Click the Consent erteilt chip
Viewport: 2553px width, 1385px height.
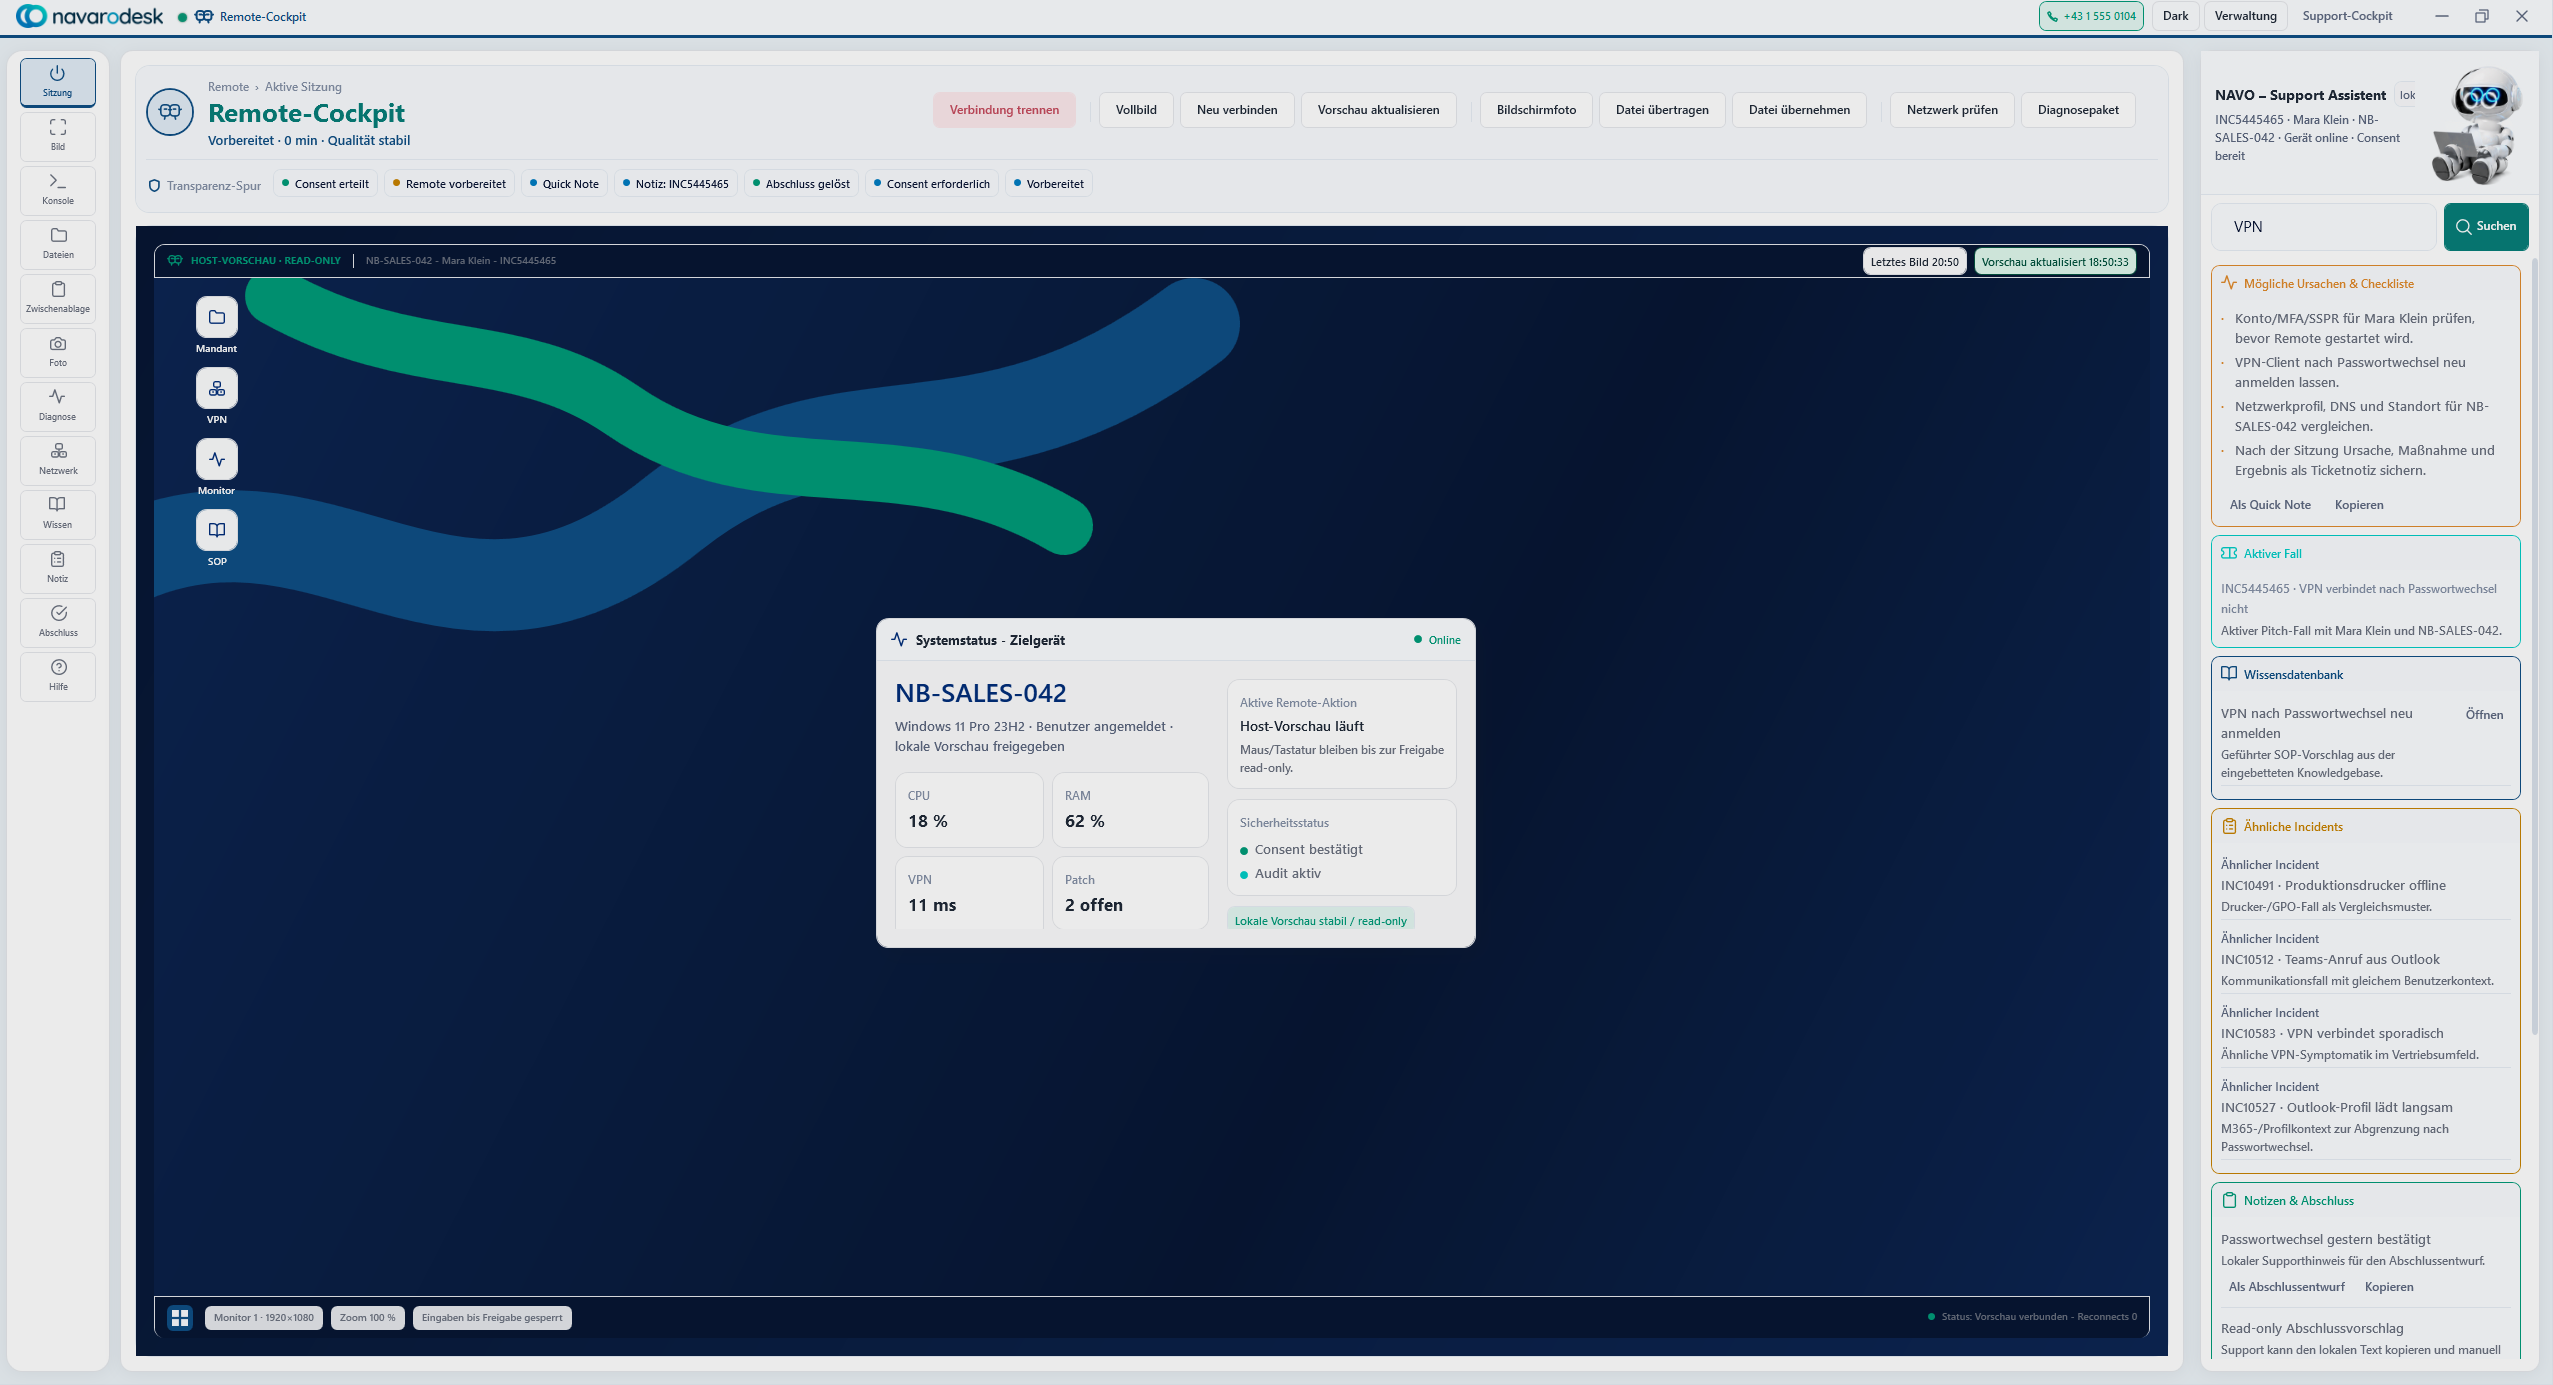[325, 184]
